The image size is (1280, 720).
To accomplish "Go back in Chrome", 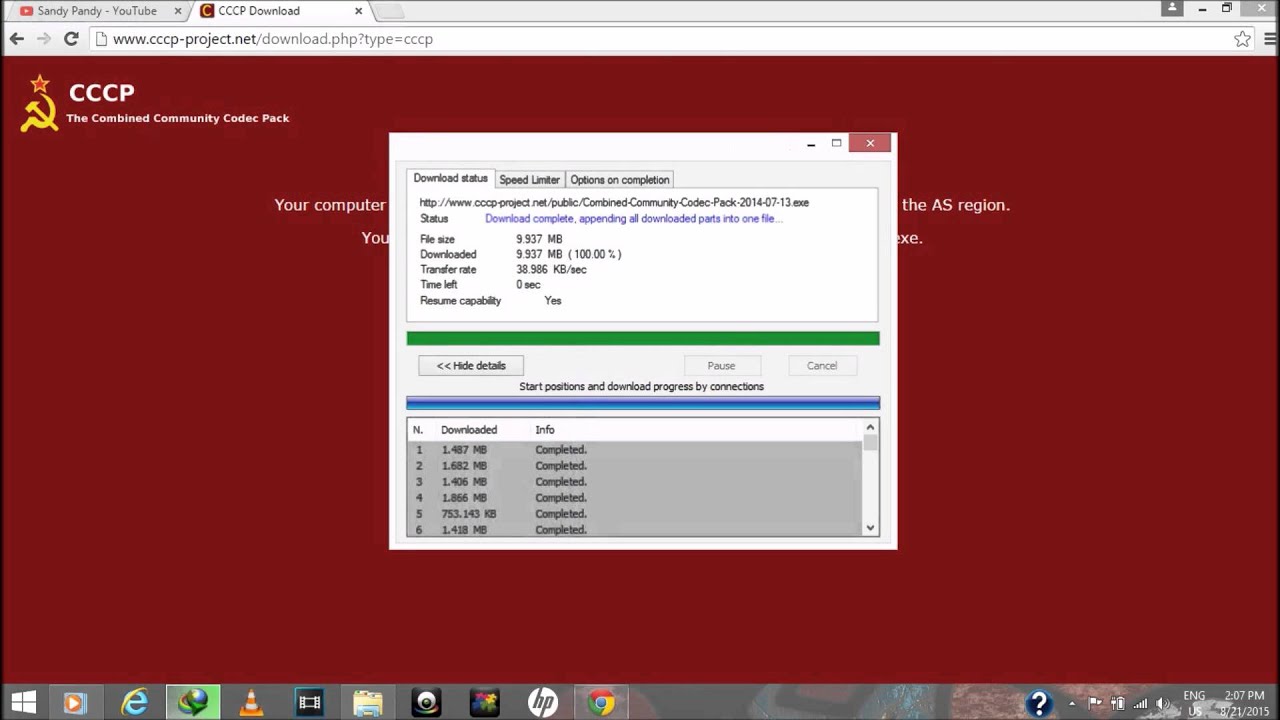I will point(17,39).
